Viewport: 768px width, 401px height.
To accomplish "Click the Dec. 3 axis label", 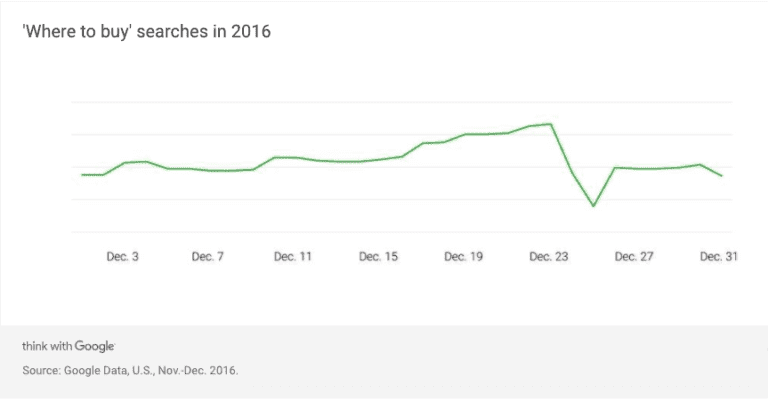I will [122, 257].
